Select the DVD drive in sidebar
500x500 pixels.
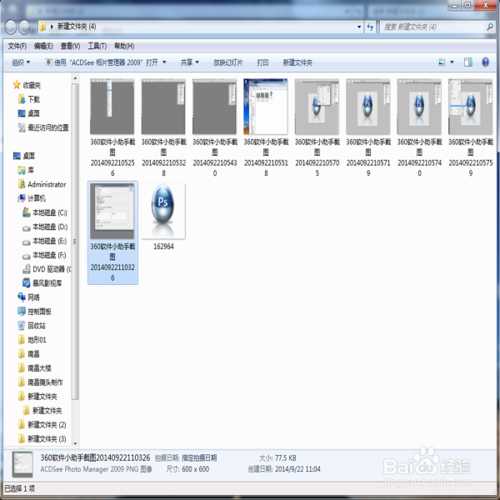coord(47,269)
